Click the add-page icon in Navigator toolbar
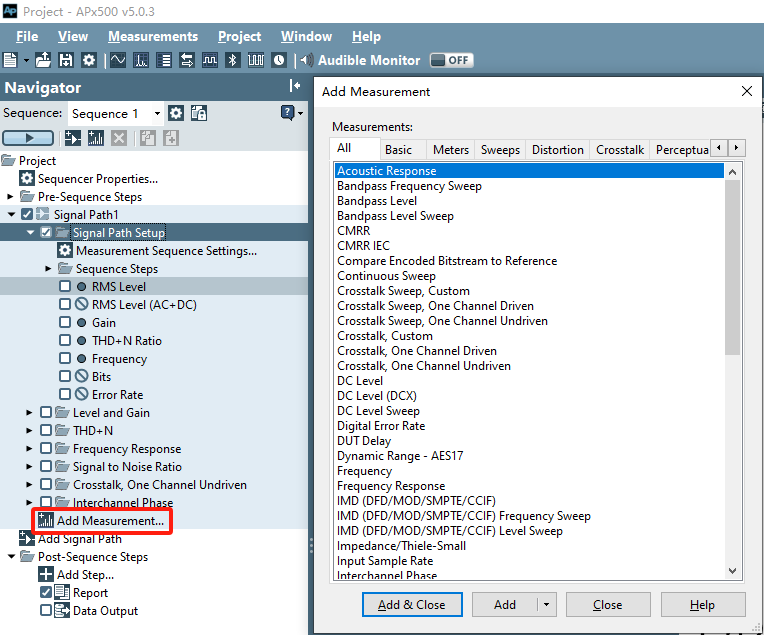Screen dimensions: 764x635 171,138
